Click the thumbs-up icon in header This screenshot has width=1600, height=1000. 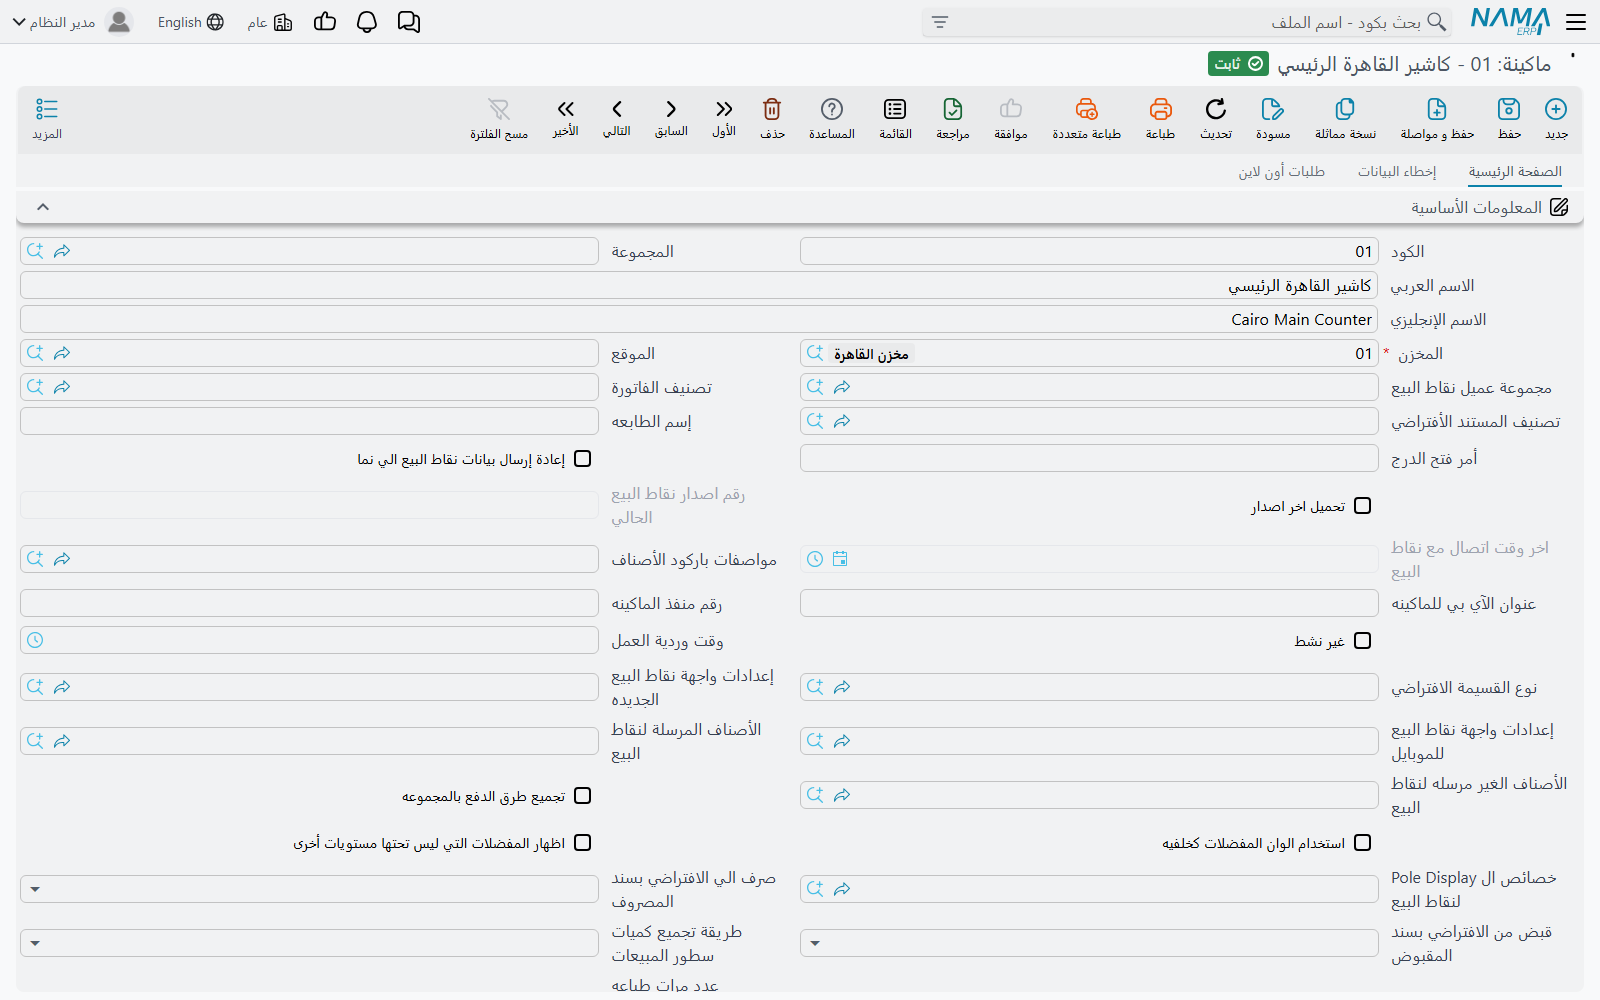coord(325,22)
